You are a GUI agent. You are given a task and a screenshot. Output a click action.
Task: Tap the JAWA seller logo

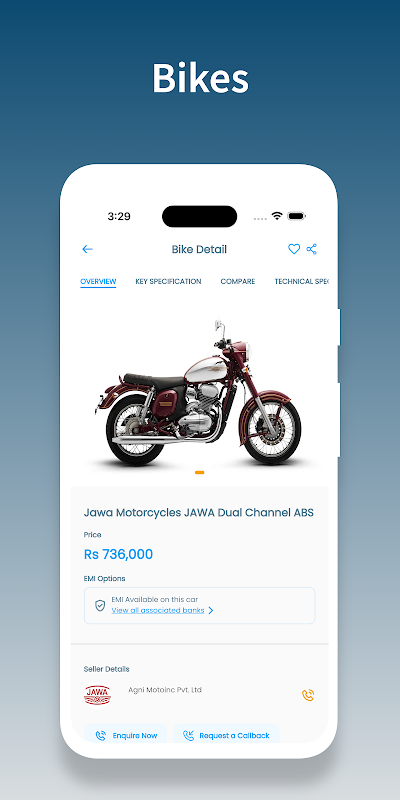97,695
